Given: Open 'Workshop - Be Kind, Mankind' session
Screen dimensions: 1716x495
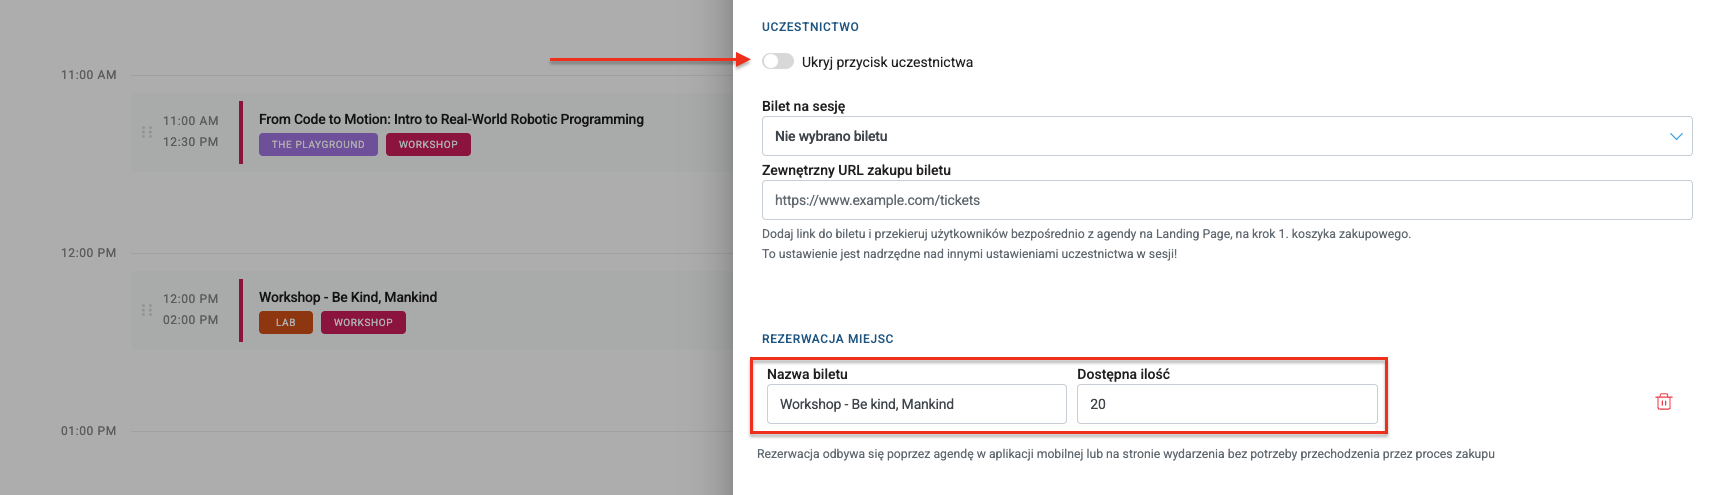Looking at the screenshot, I should (x=348, y=297).
